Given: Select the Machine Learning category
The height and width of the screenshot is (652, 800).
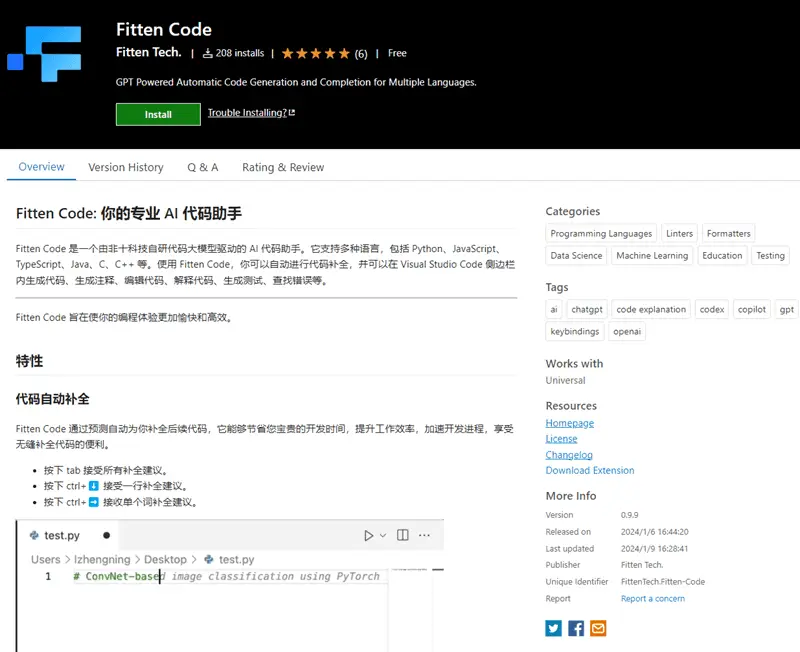Looking at the screenshot, I should (x=652, y=255).
